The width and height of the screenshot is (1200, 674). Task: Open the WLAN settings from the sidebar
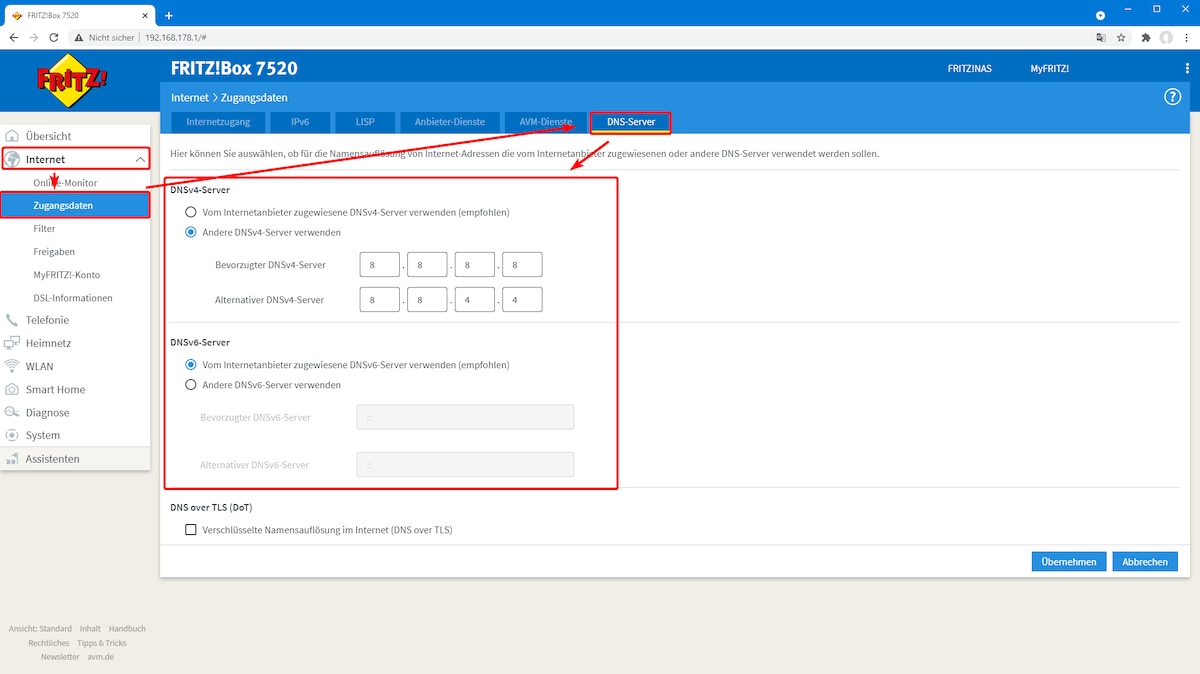(45, 366)
